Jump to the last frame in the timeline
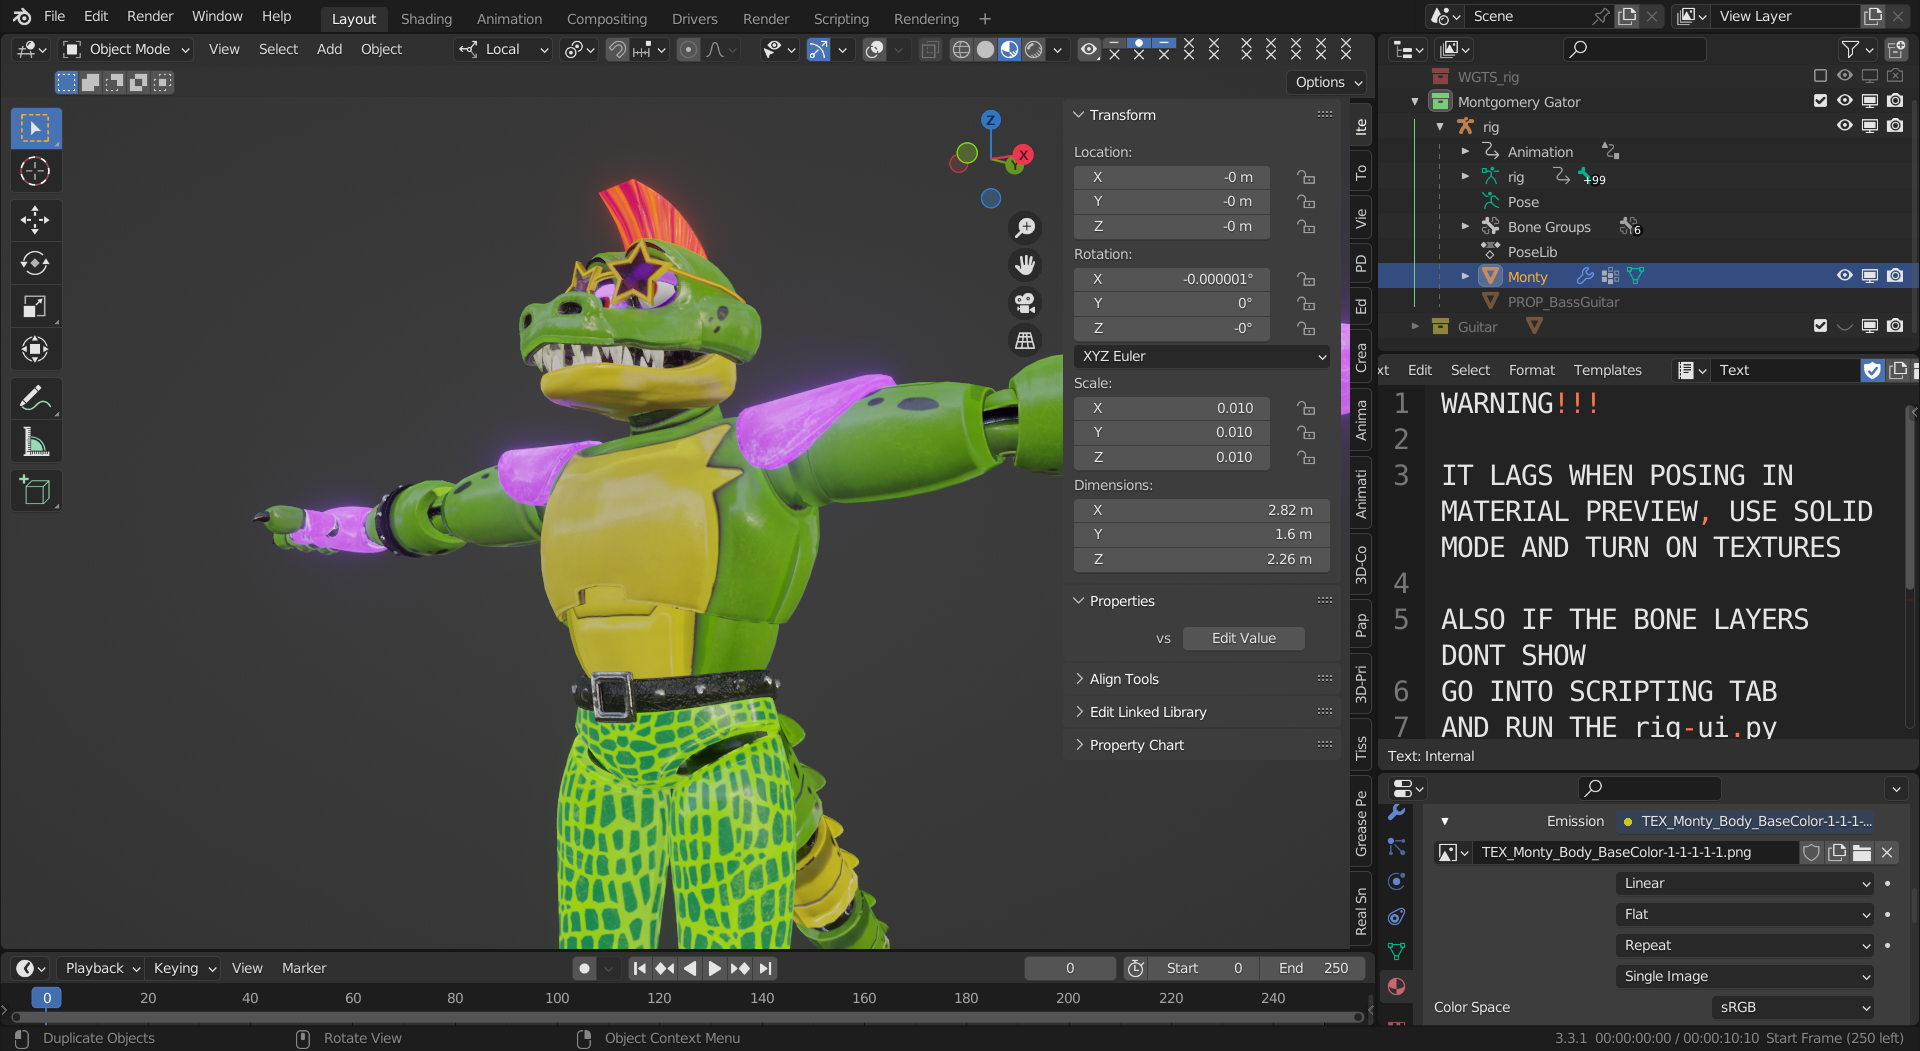Image resolution: width=1920 pixels, height=1051 pixels. (x=766, y=968)
